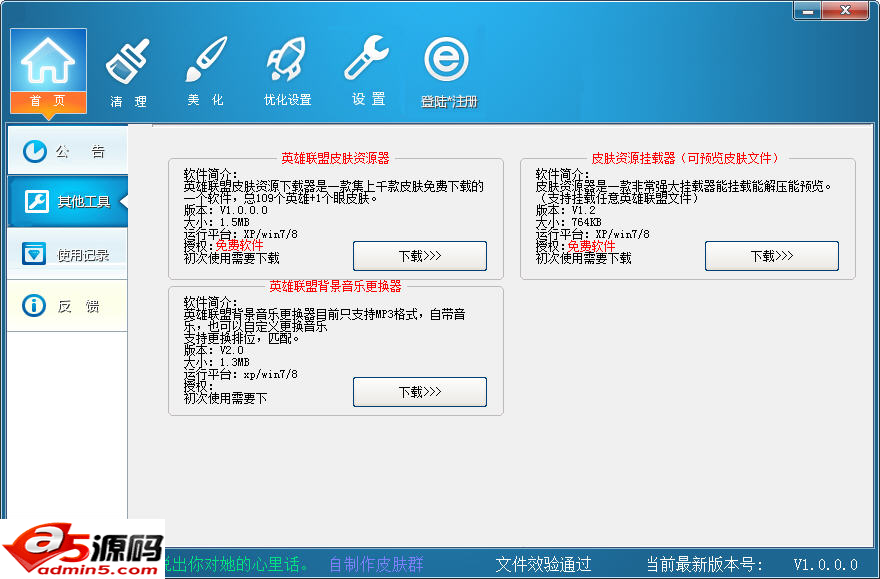This screenshot has width=880, height=579.
Task: Click the 下载 button for 皮肤资源挂载器
Action: [771, 256]
